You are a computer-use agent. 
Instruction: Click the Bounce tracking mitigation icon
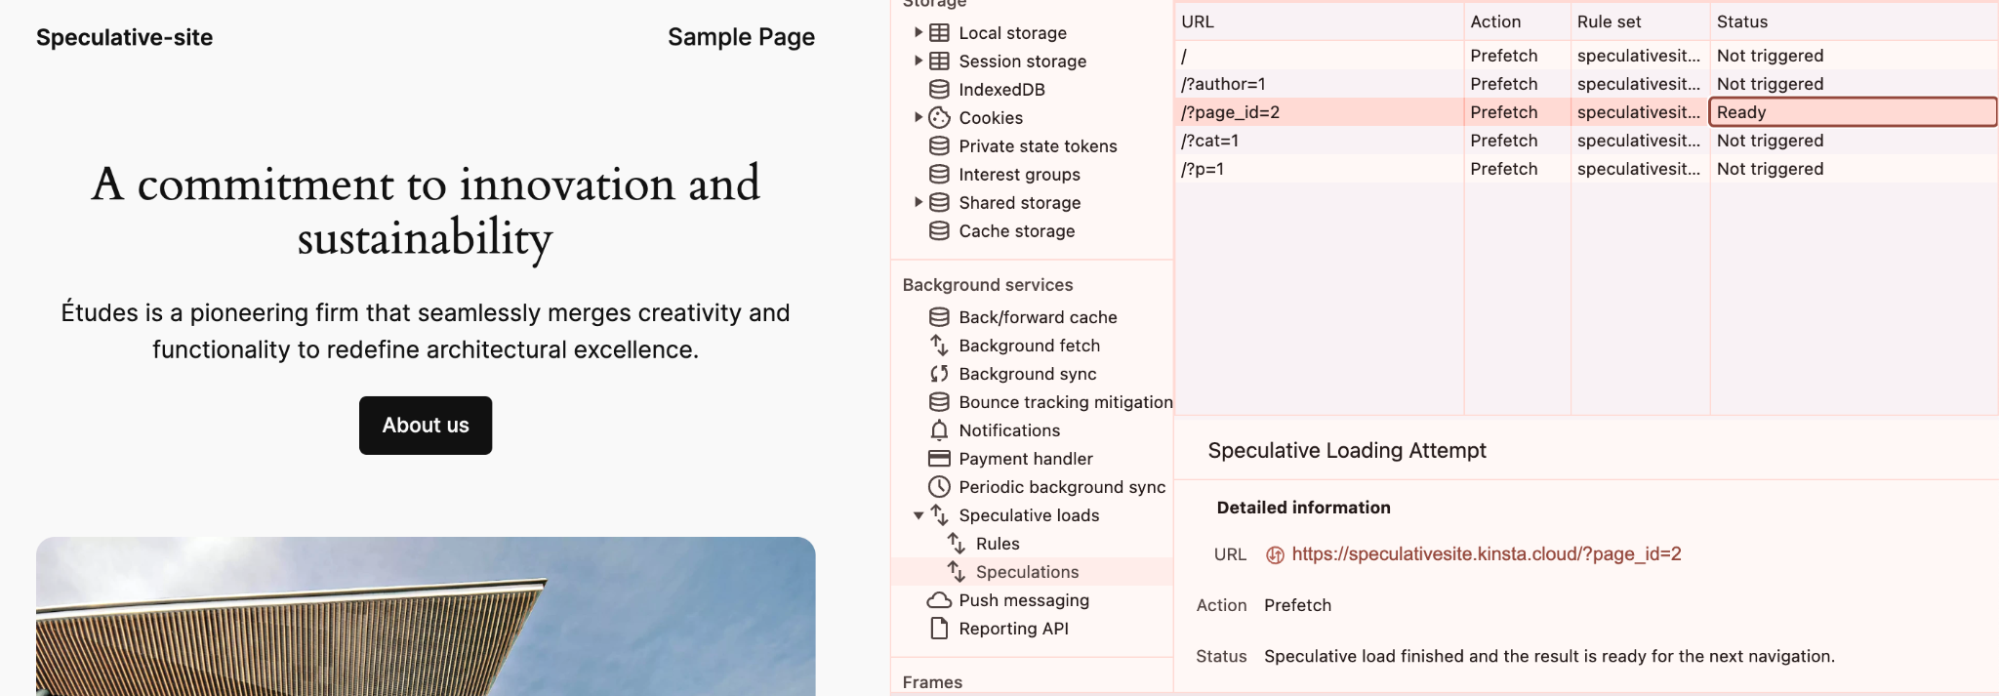click(939, 402)
